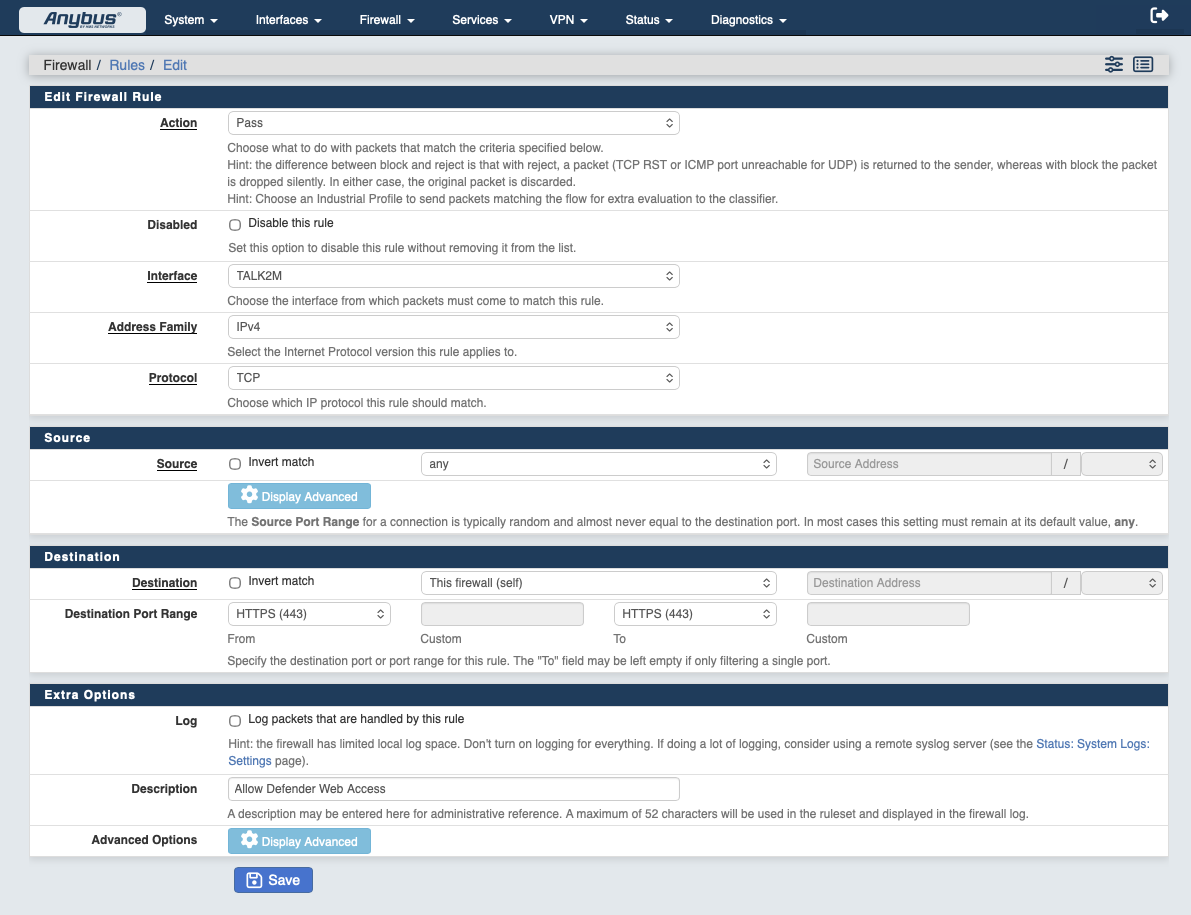1191x915 pixels.
Task: Click the Destination Address input field
Action: 929,583
